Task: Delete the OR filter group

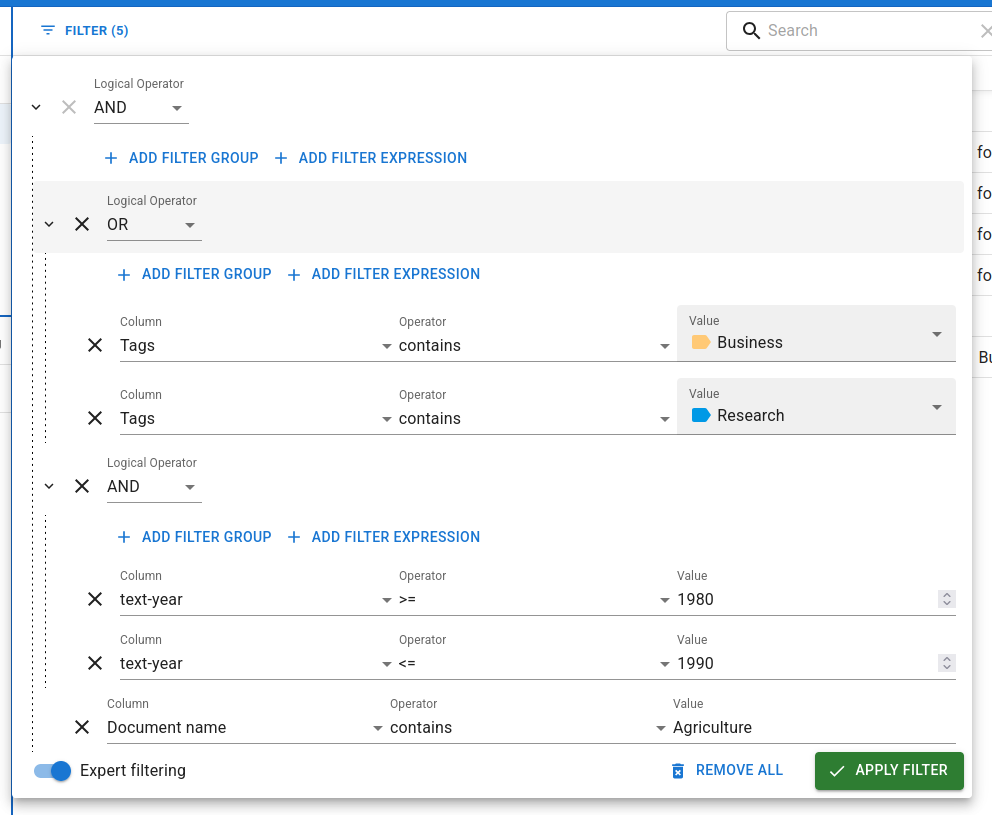Action: (x=82, y=225)
